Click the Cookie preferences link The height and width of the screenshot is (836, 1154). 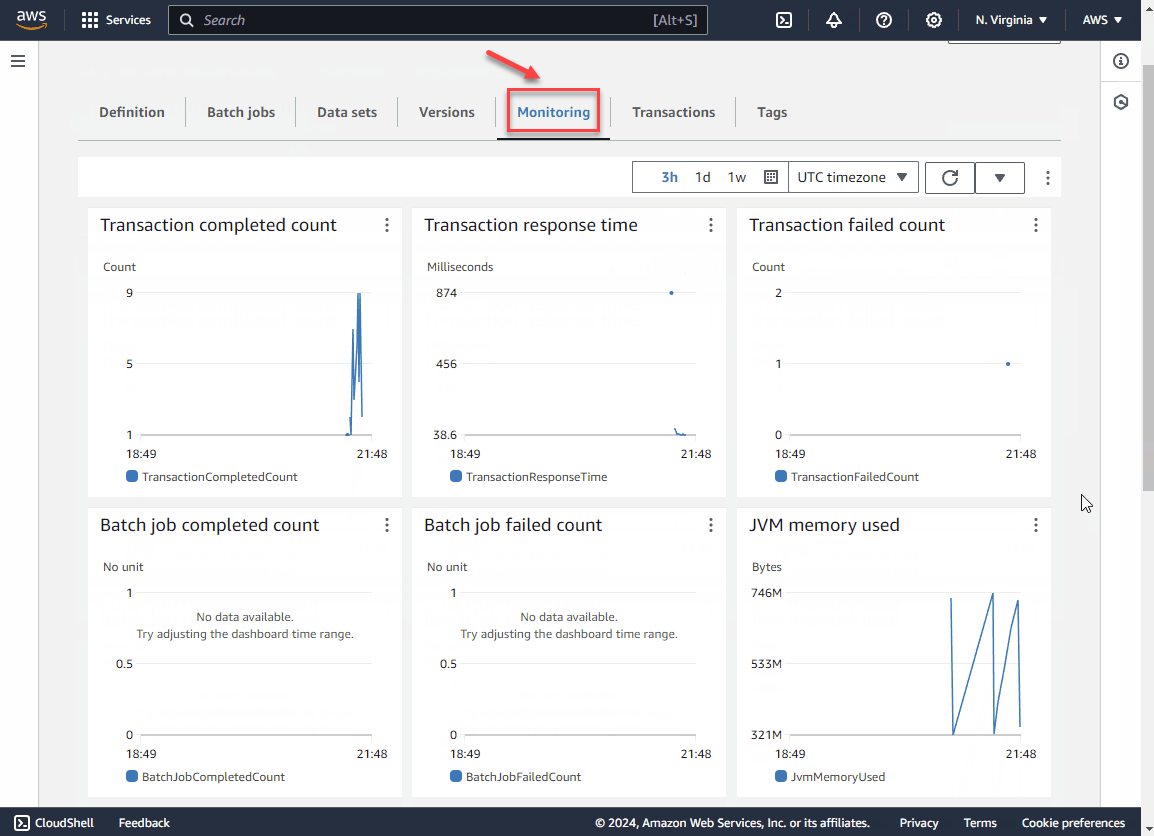(1073, 823)
